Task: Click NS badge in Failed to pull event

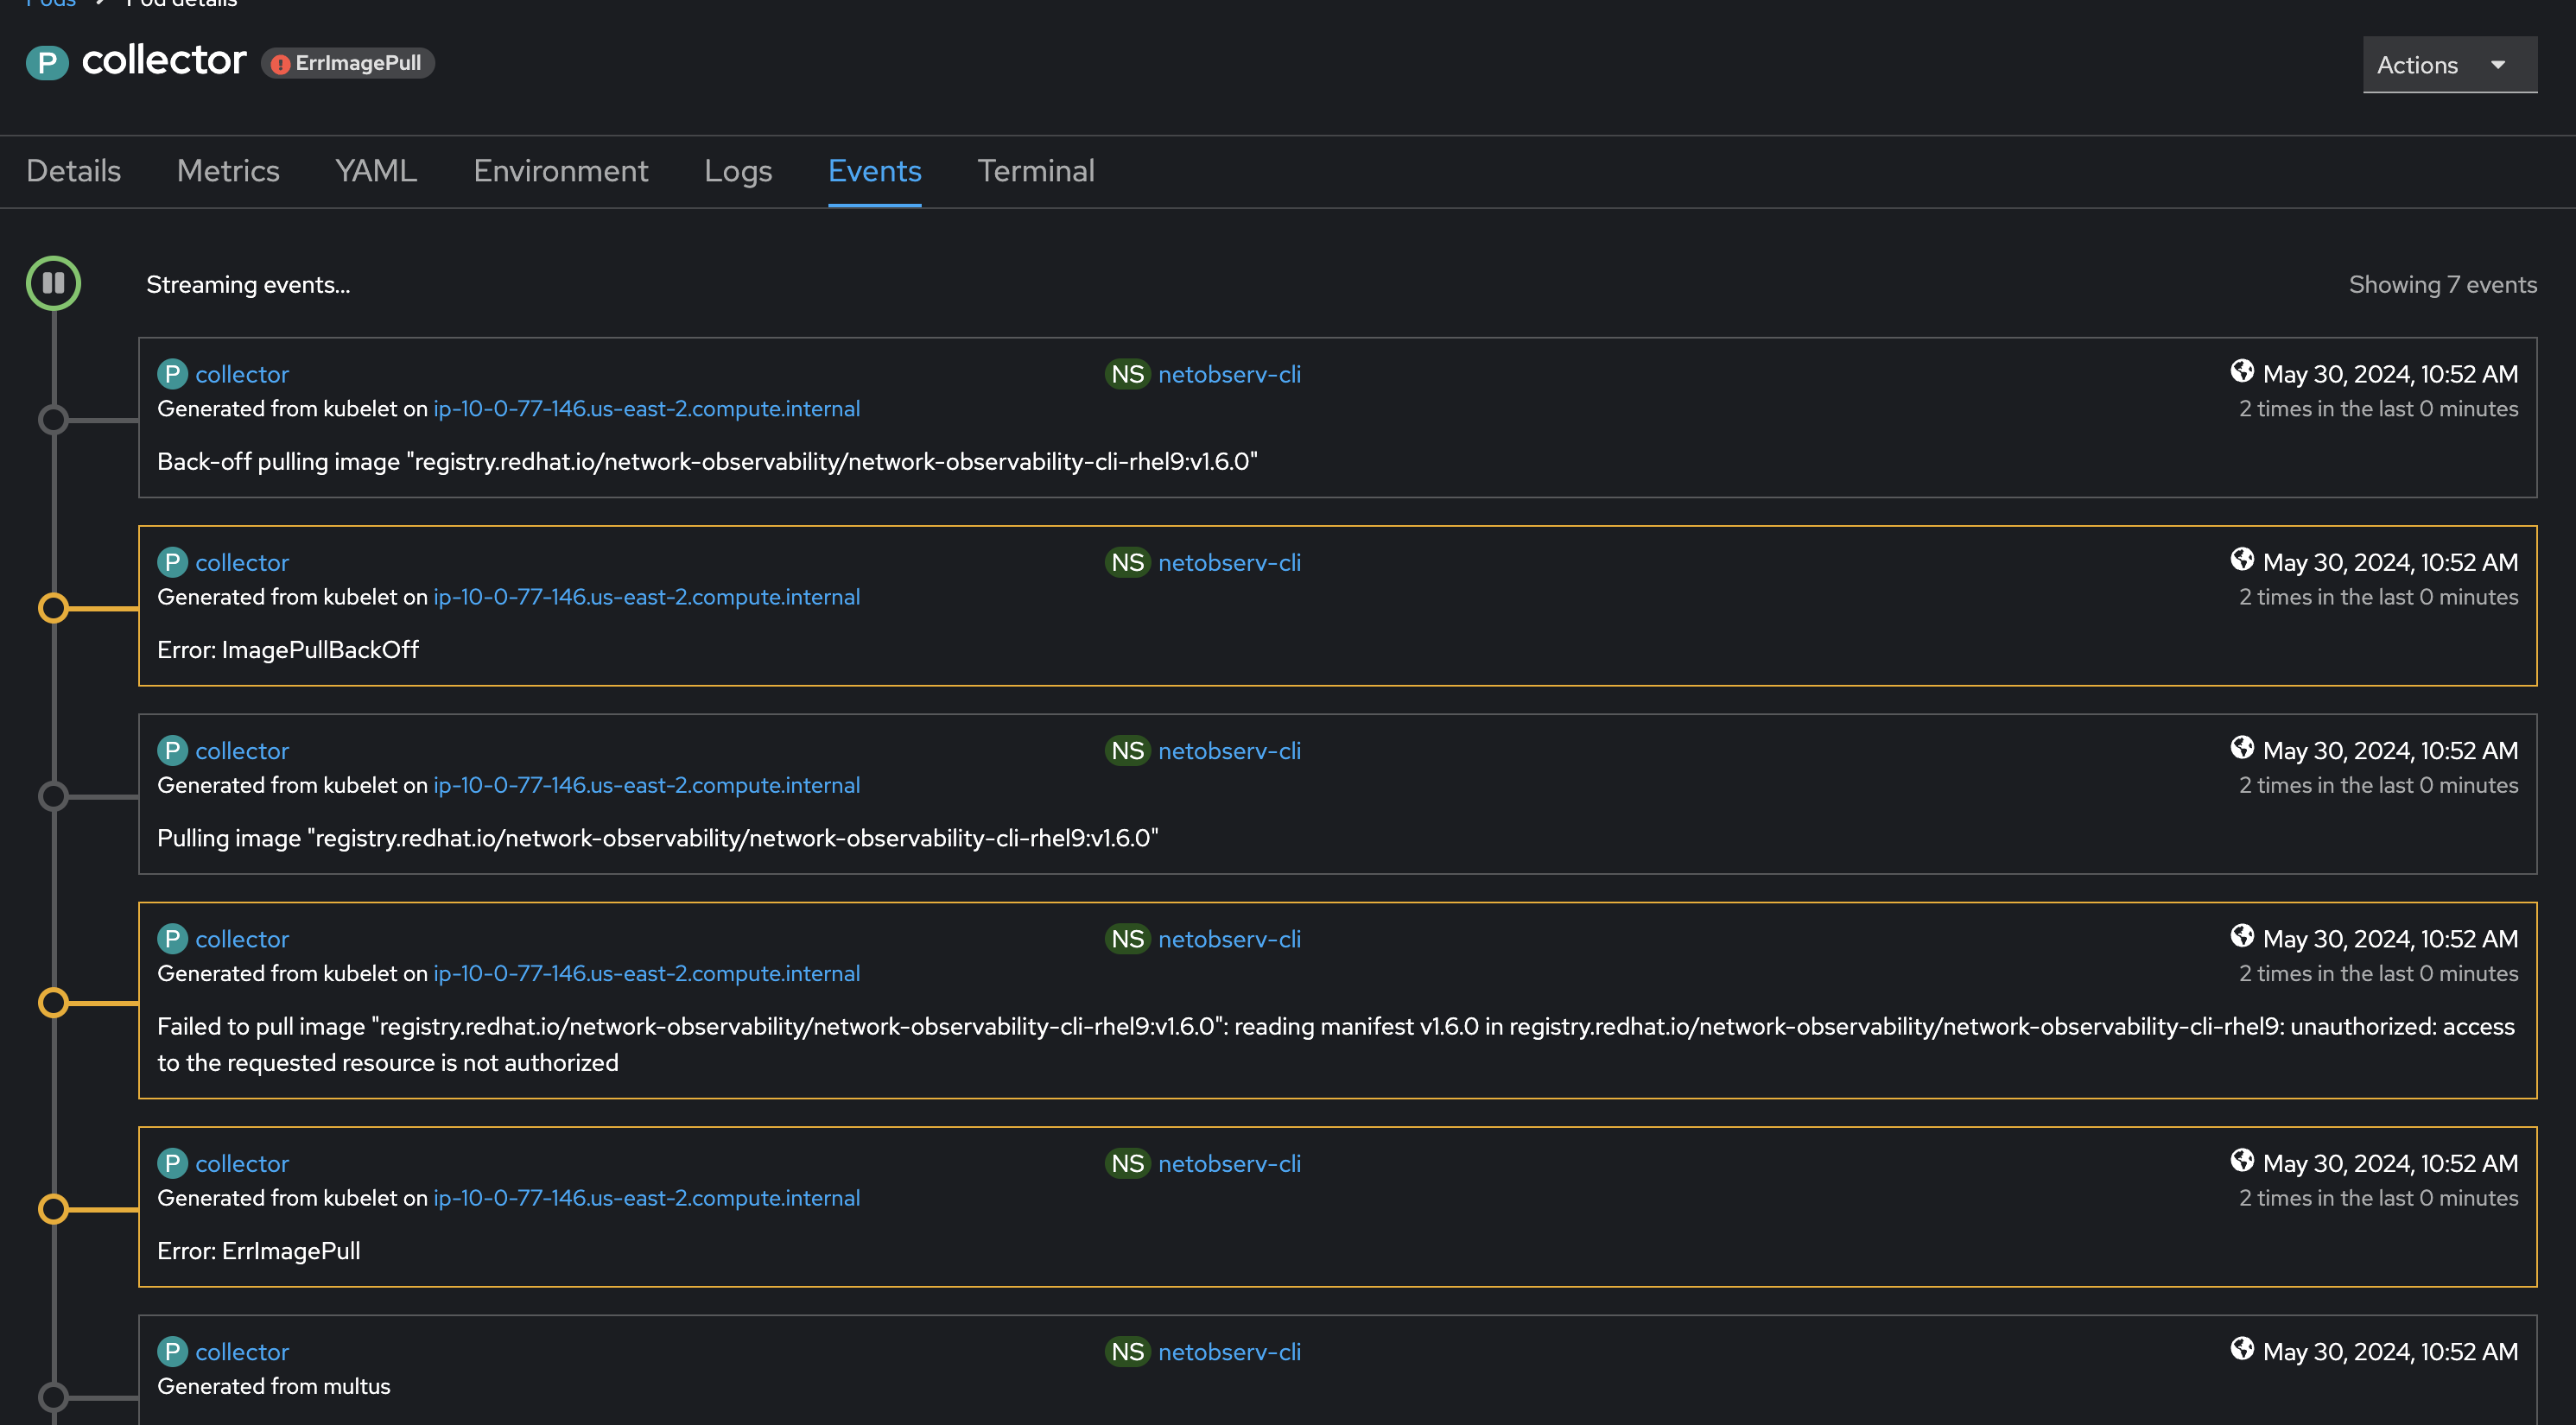Action: pos(1127,939)
